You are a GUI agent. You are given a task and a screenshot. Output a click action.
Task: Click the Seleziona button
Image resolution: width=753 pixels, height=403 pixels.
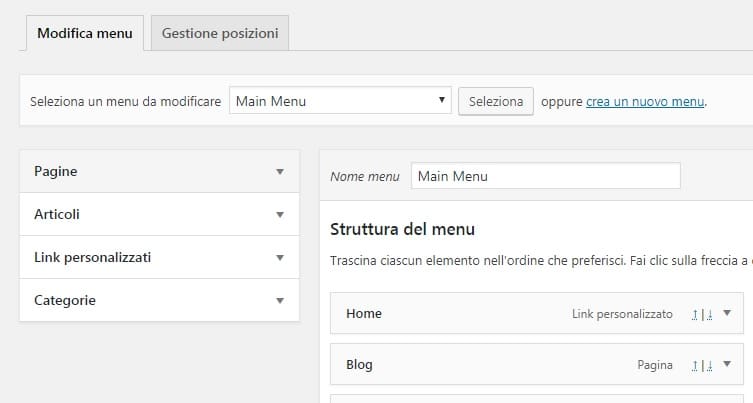pyautogui.click(x=496, y=101)
